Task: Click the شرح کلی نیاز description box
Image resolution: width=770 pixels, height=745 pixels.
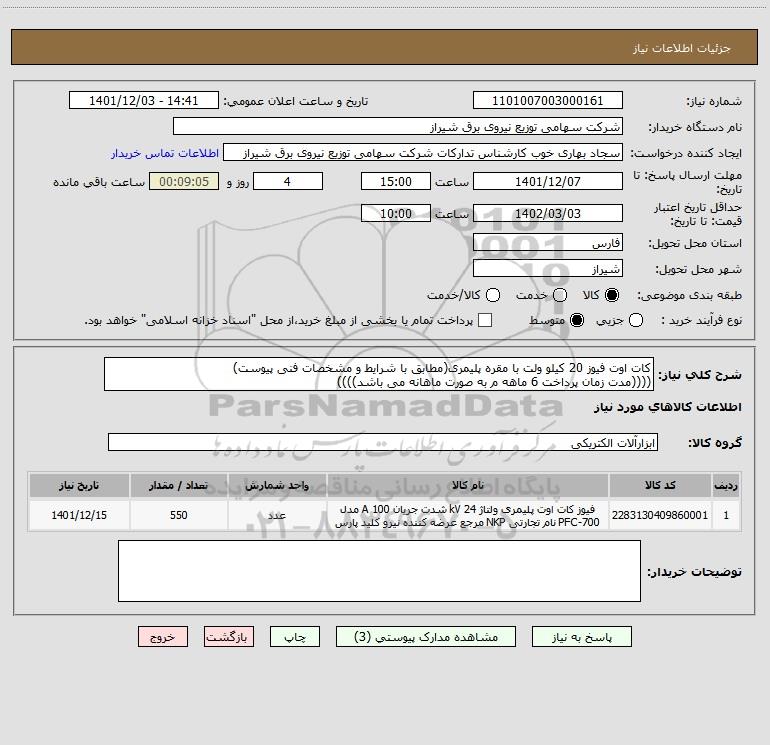Action: point(379,374)
